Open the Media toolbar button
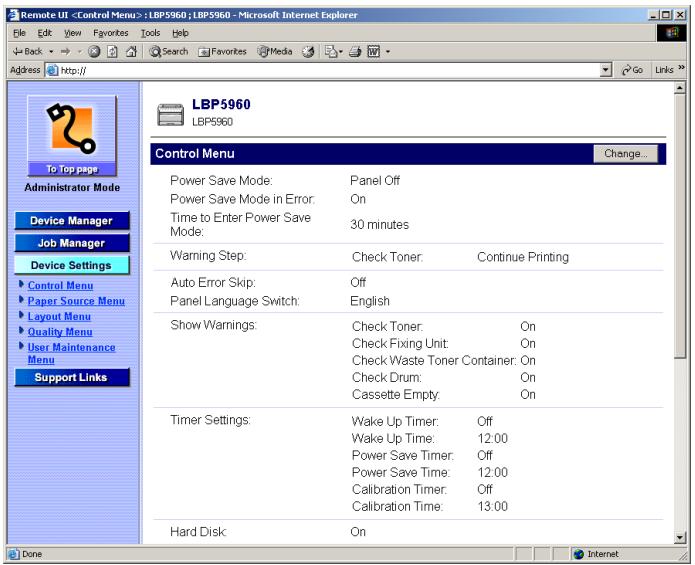 pos(275,51)
